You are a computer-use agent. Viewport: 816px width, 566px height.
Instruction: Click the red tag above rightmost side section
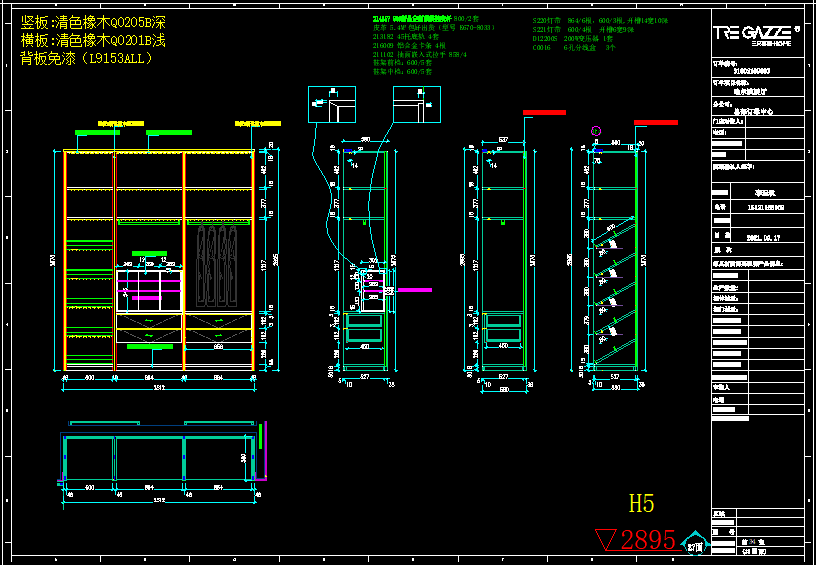point(655,122)
